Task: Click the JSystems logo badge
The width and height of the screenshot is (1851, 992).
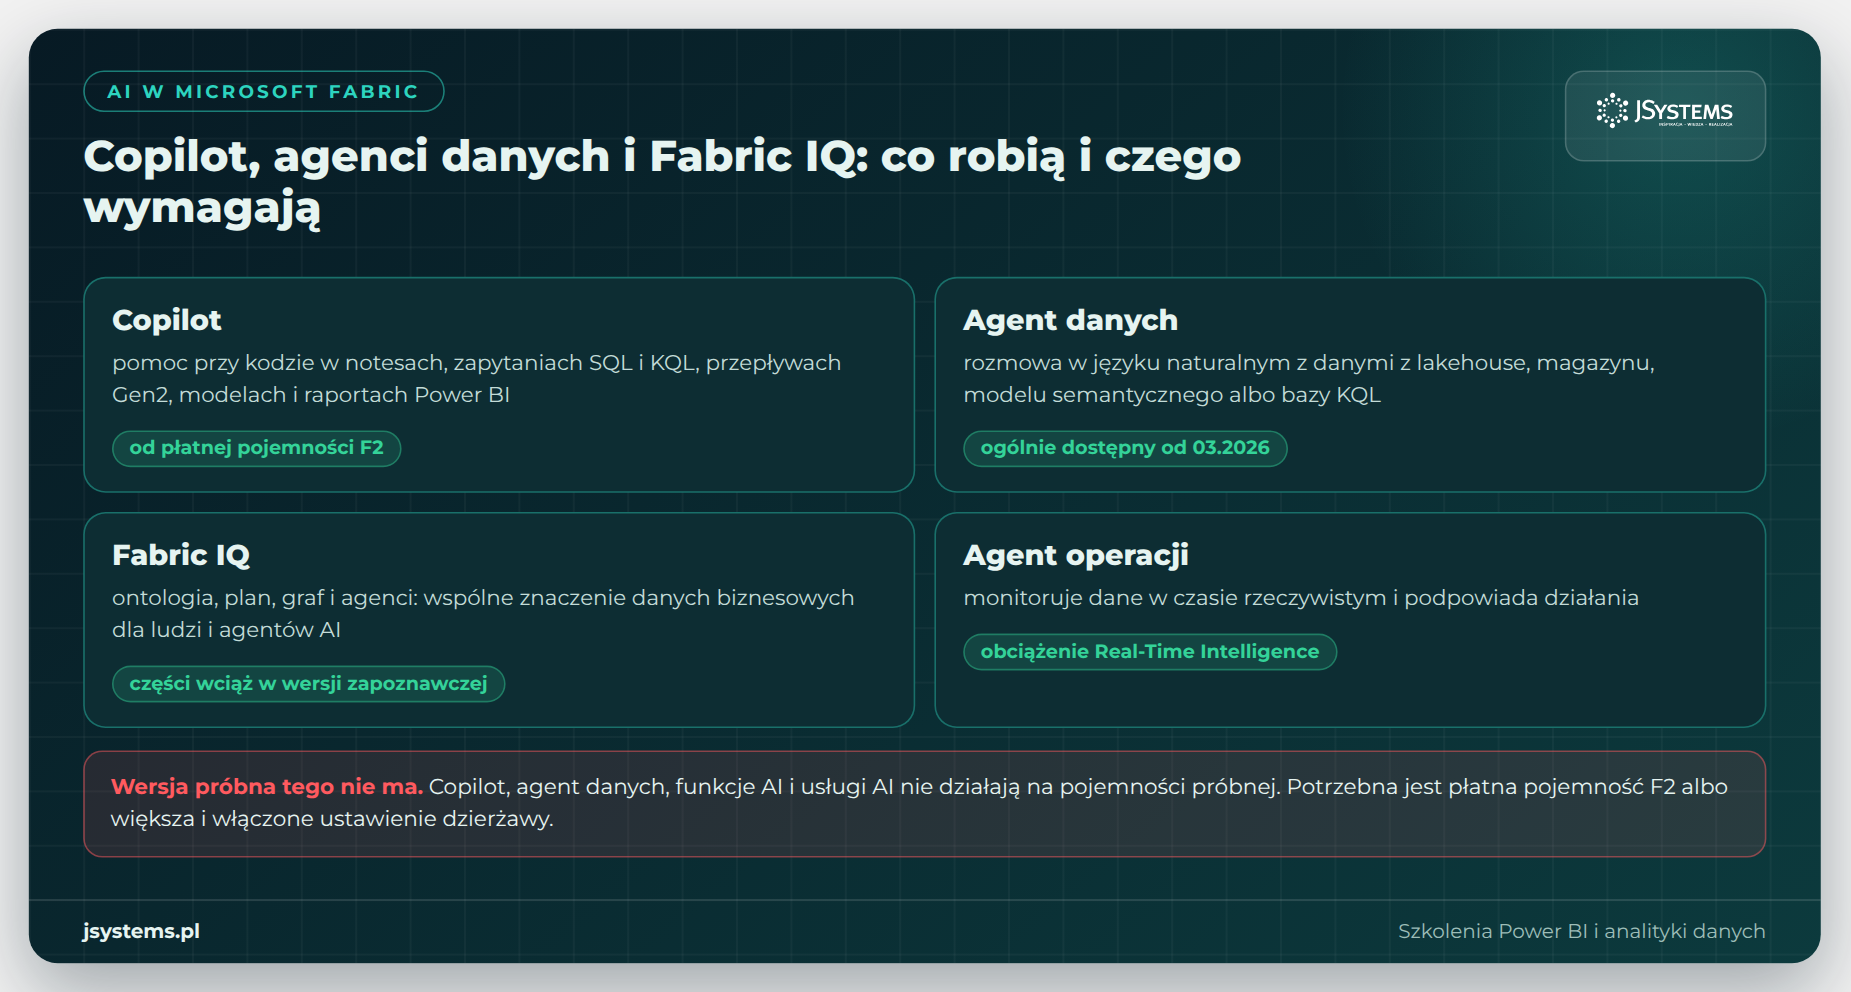Action: pos(1665,116)
